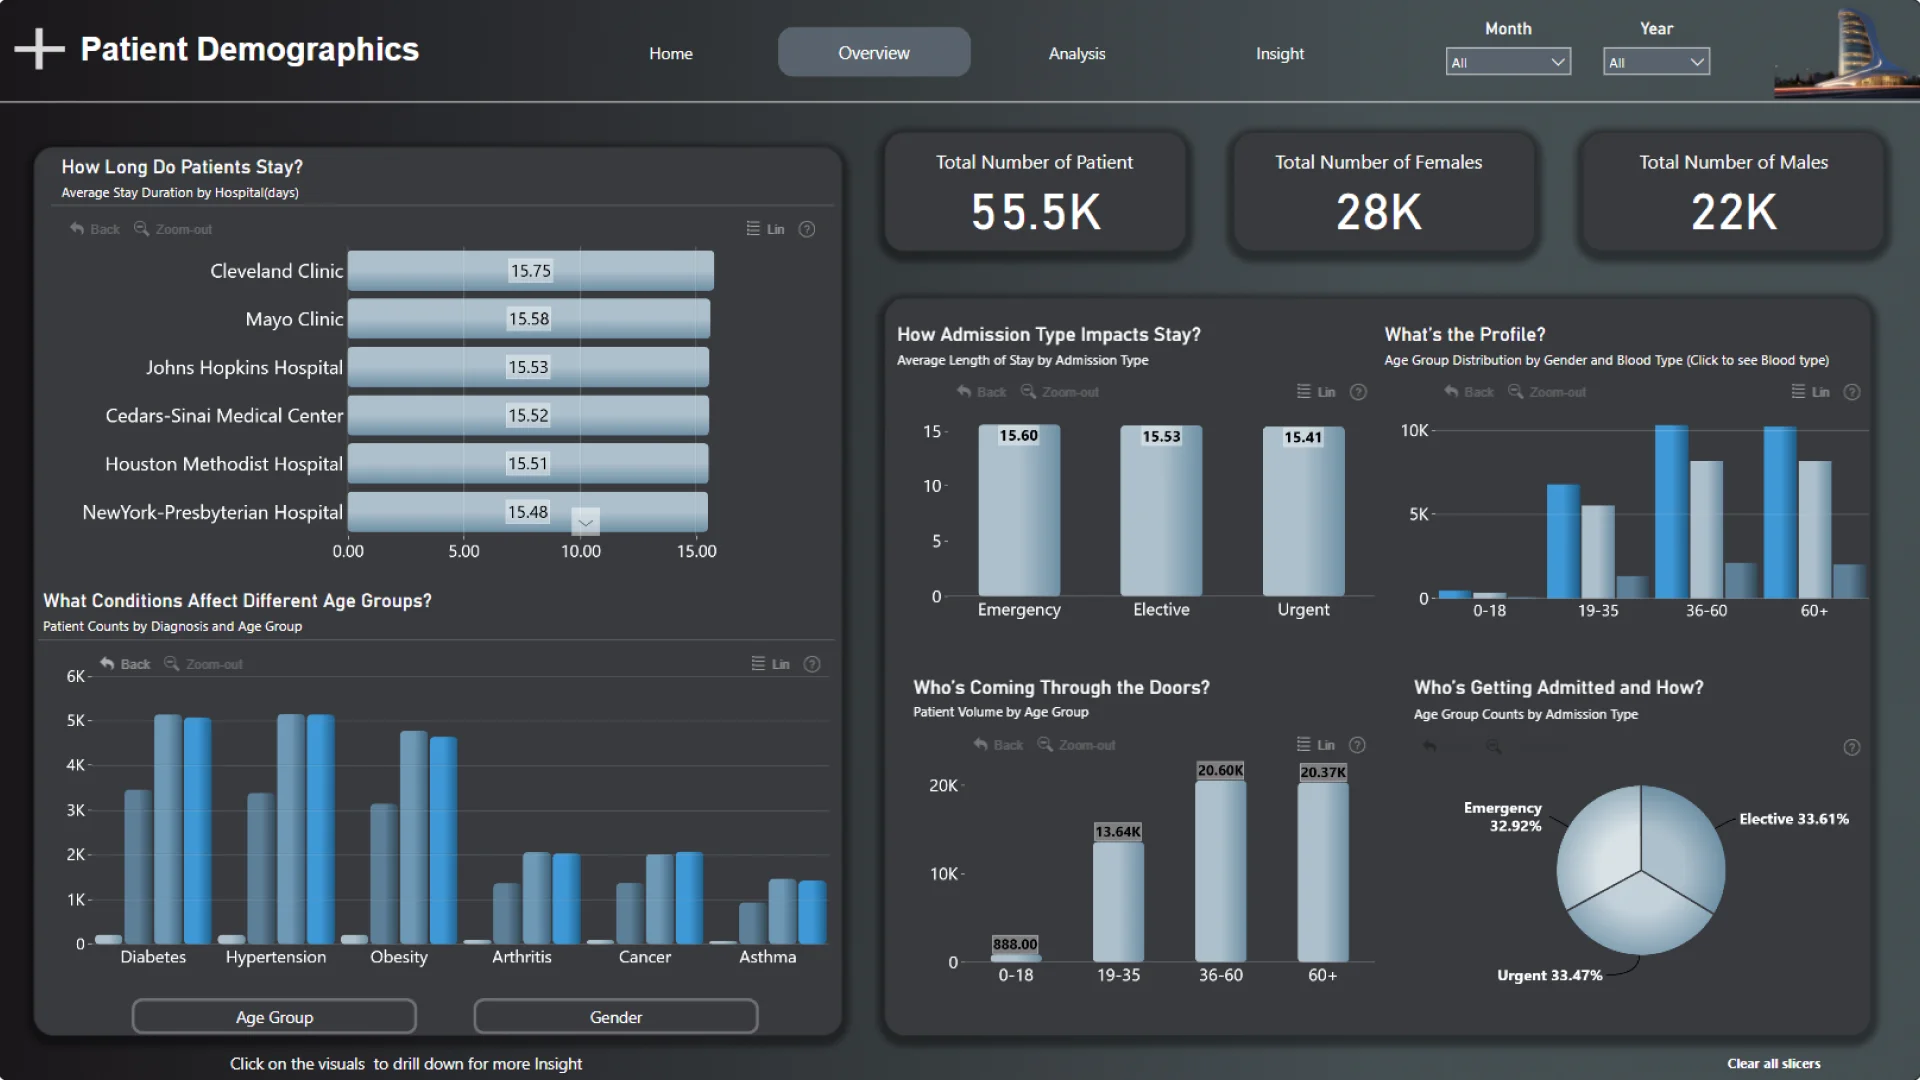The height and width of the screenshot is (1080, 1920).
Task: Click Back arrow in Admission Type chart
Action: pos(965,392)
